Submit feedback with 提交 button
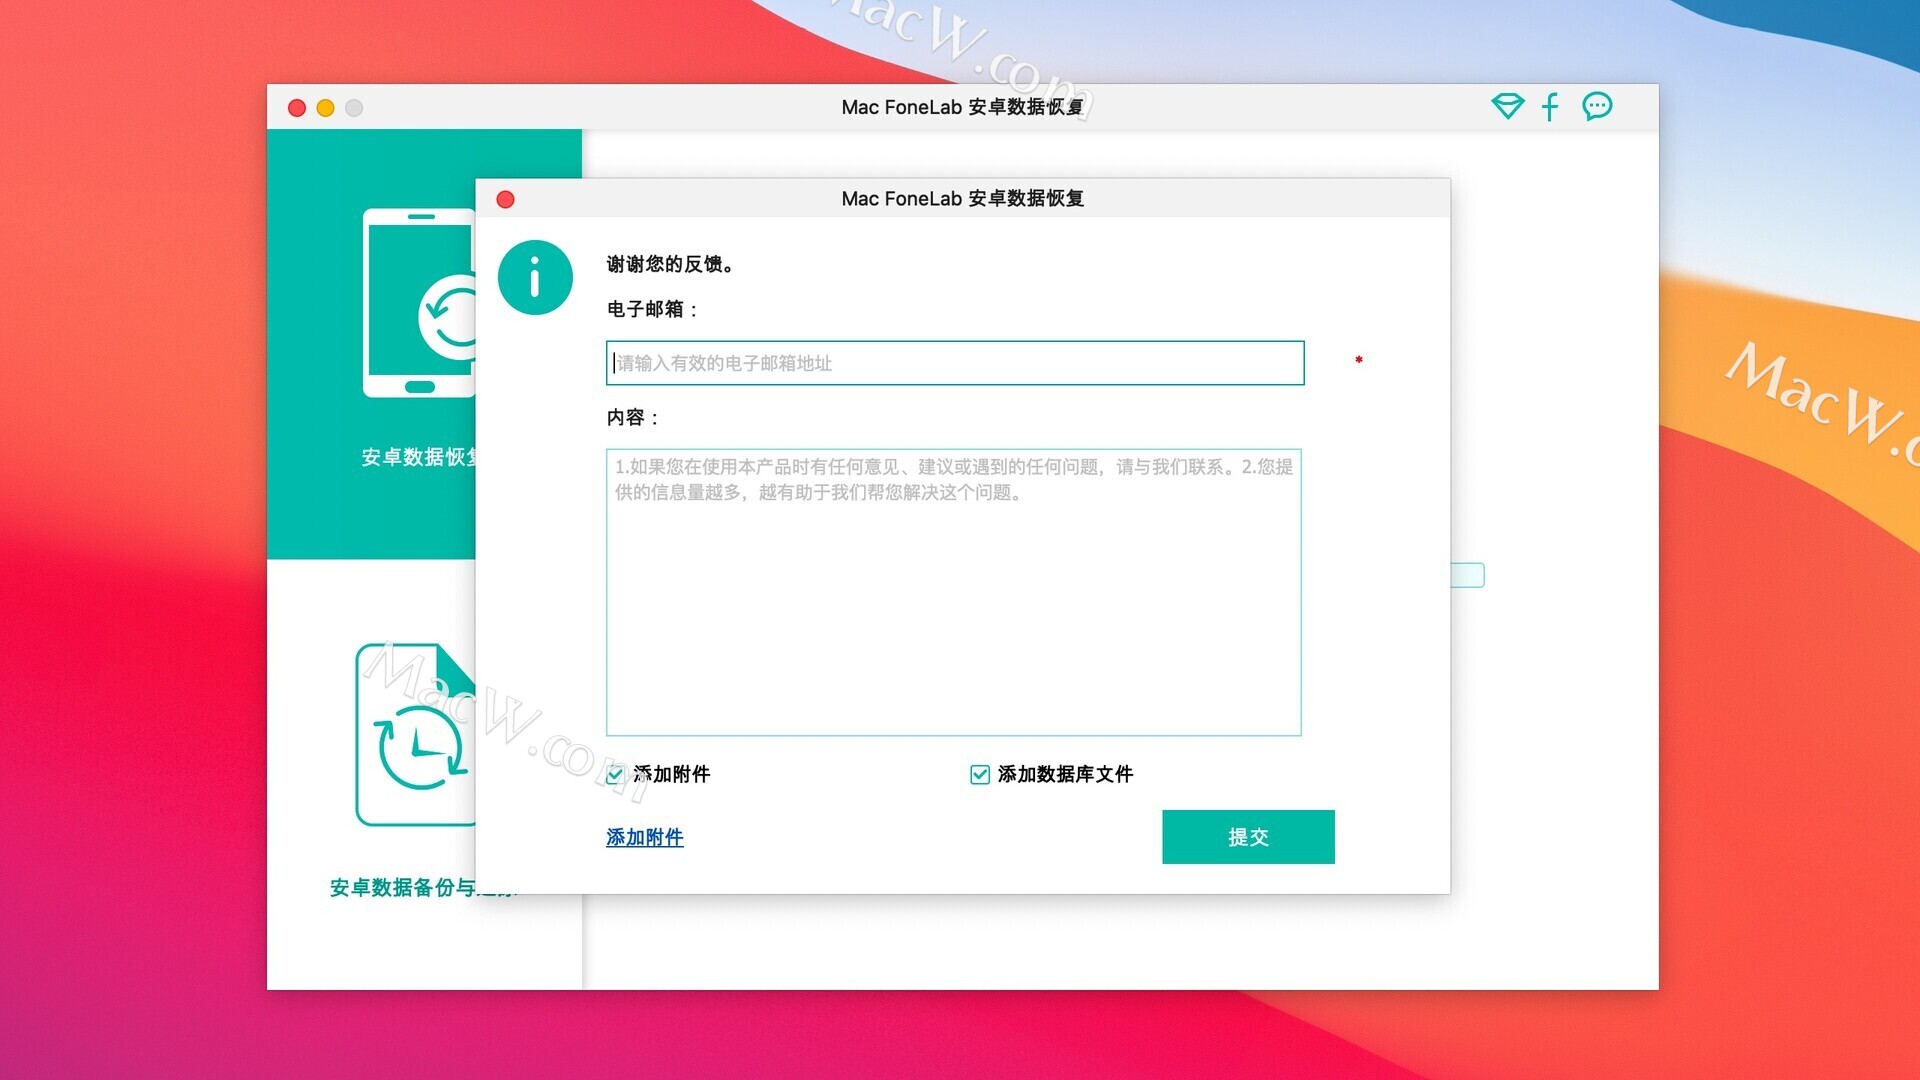 [x=1248, y=837]
